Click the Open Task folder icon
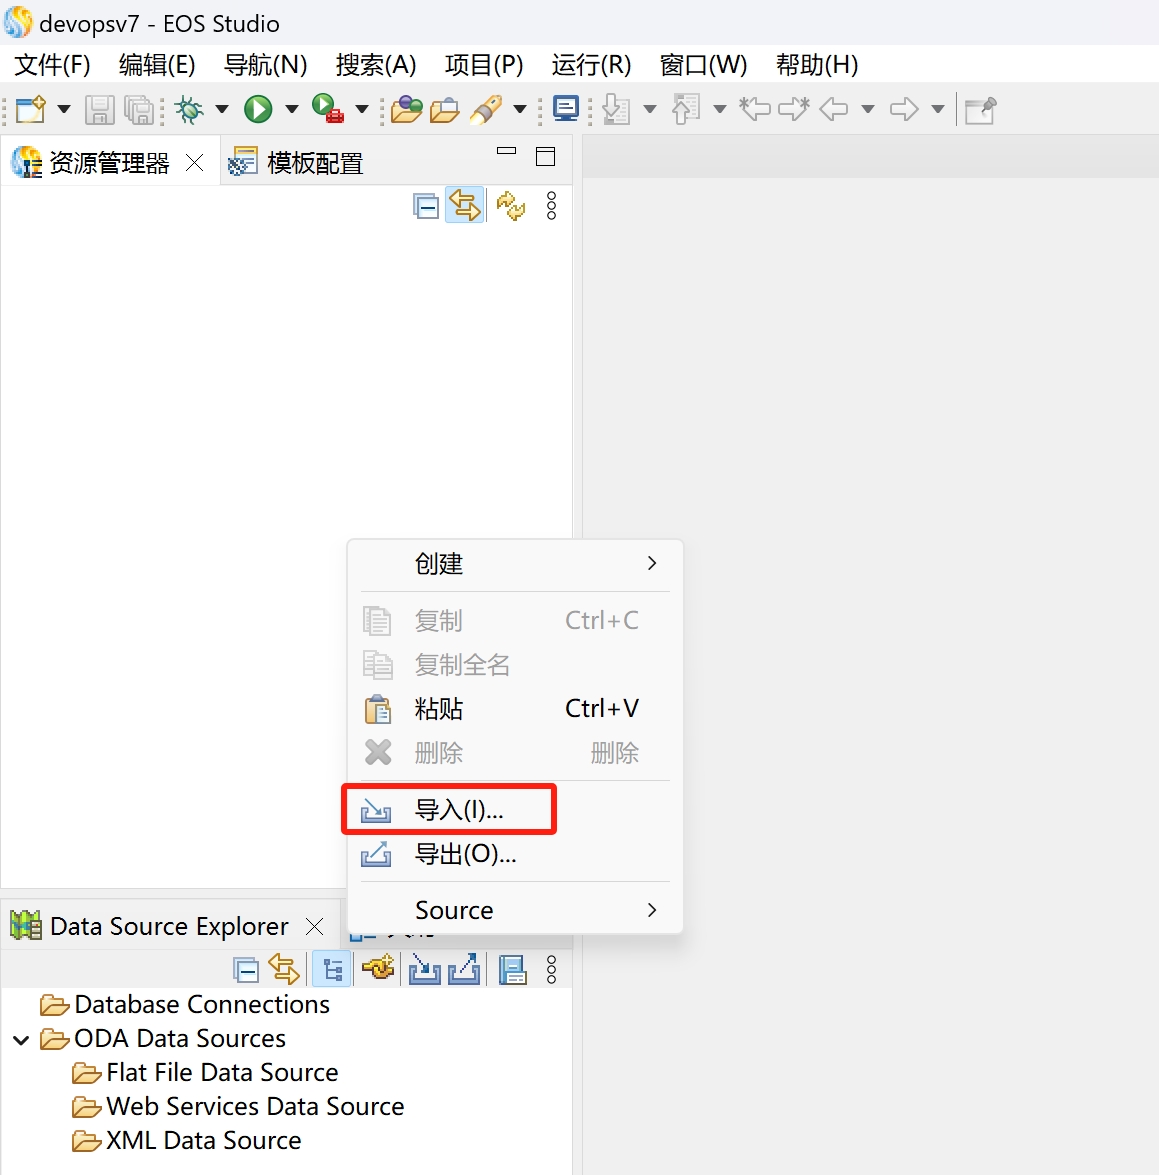The image size is (1159, 1175). [445, 109]
